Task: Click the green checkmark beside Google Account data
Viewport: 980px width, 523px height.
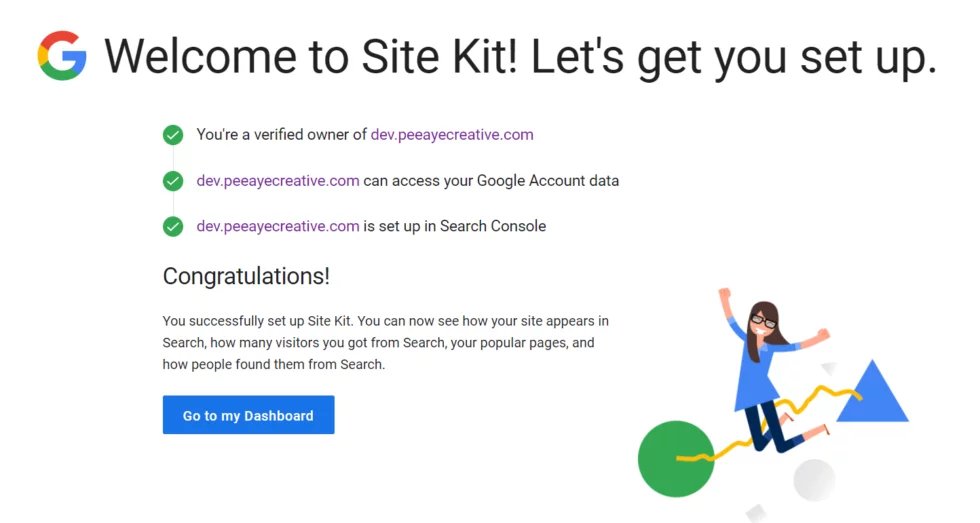Action: click(173, 181)
